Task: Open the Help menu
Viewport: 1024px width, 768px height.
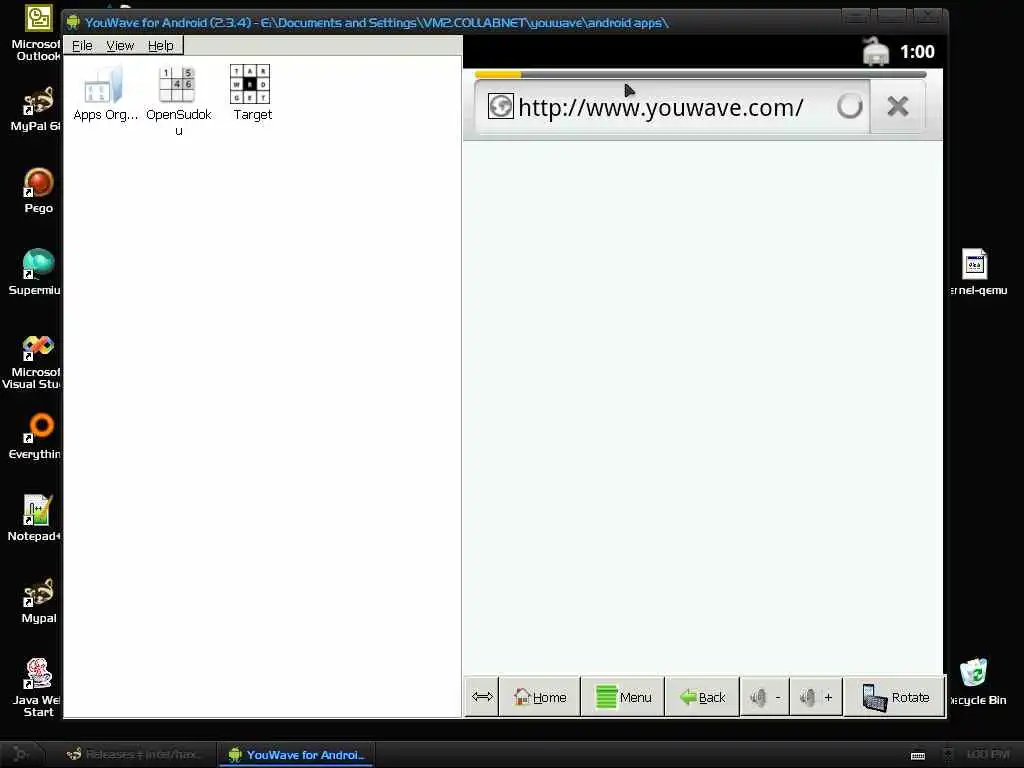Action: [161, 46]
